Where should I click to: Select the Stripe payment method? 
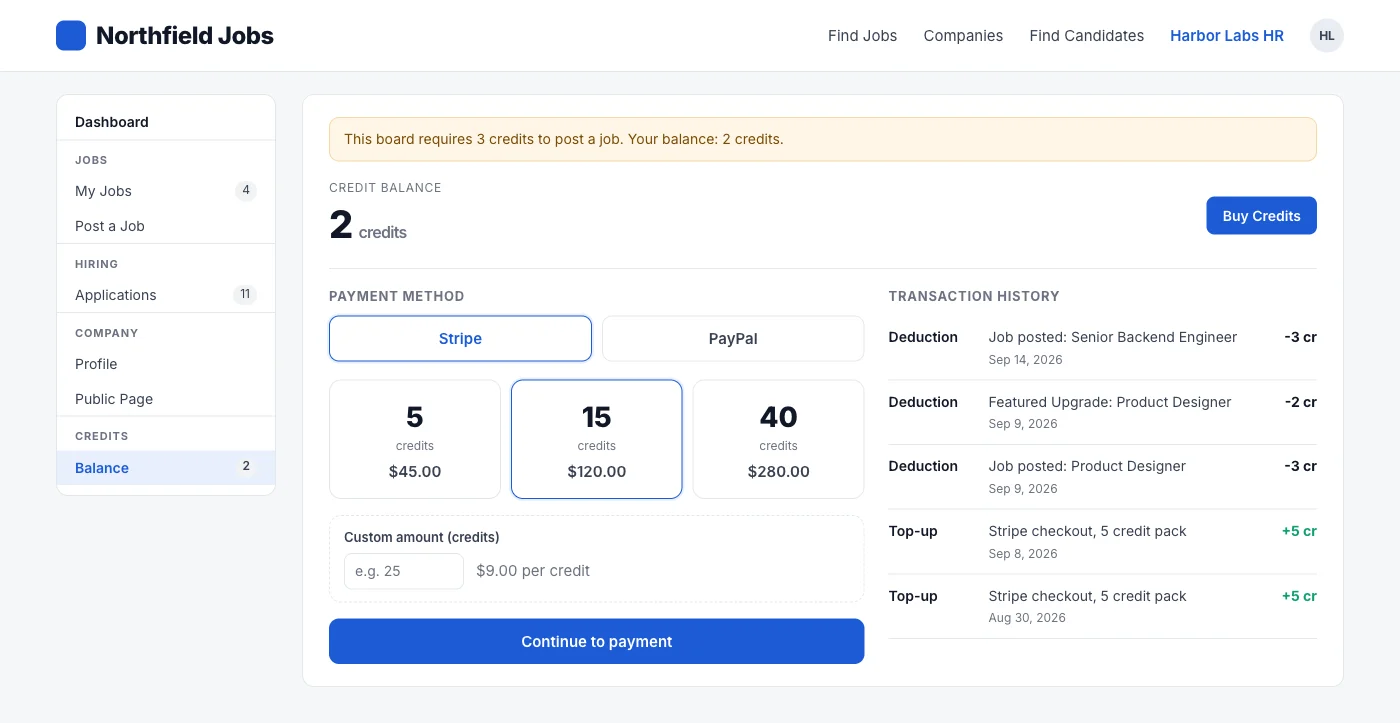click(x=460, y=339)
